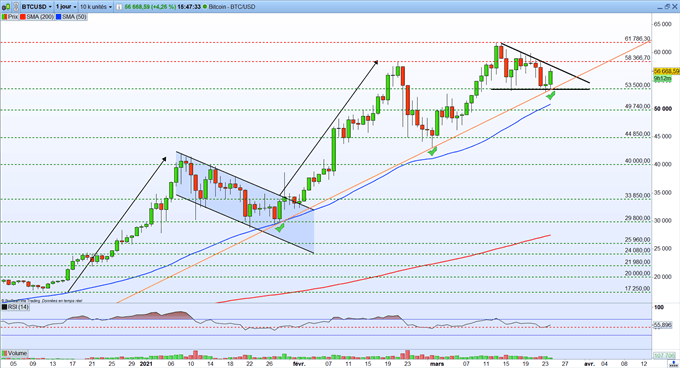Restore down the chart window
Viewport: 680px width, 368px height.
tap(667, 7)
